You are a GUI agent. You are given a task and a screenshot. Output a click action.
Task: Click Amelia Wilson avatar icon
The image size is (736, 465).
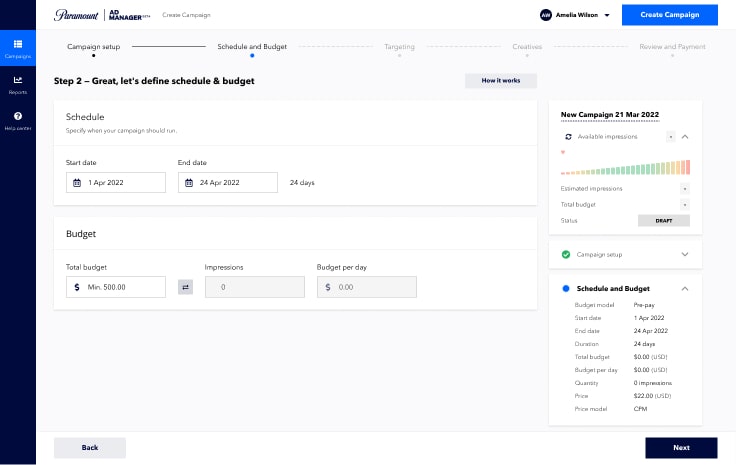(x=545, y=15)
